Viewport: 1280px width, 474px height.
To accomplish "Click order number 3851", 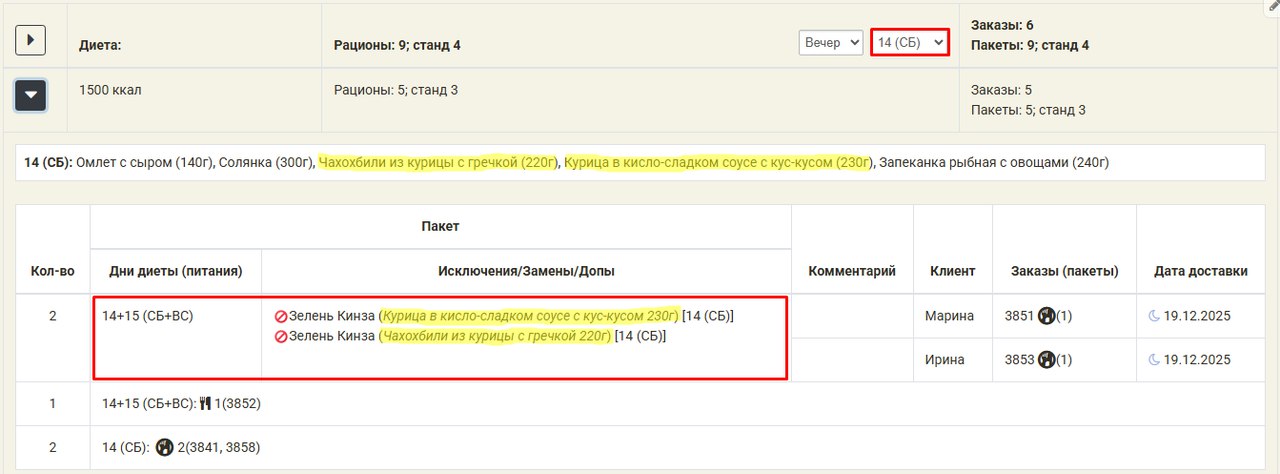I will (1019, 316).
